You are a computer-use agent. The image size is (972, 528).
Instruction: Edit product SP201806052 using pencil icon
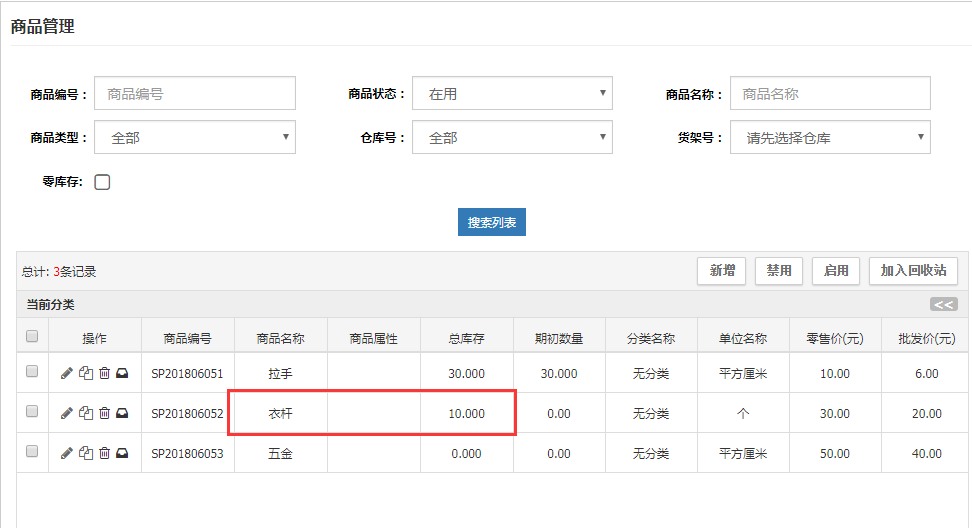[67, 413]
